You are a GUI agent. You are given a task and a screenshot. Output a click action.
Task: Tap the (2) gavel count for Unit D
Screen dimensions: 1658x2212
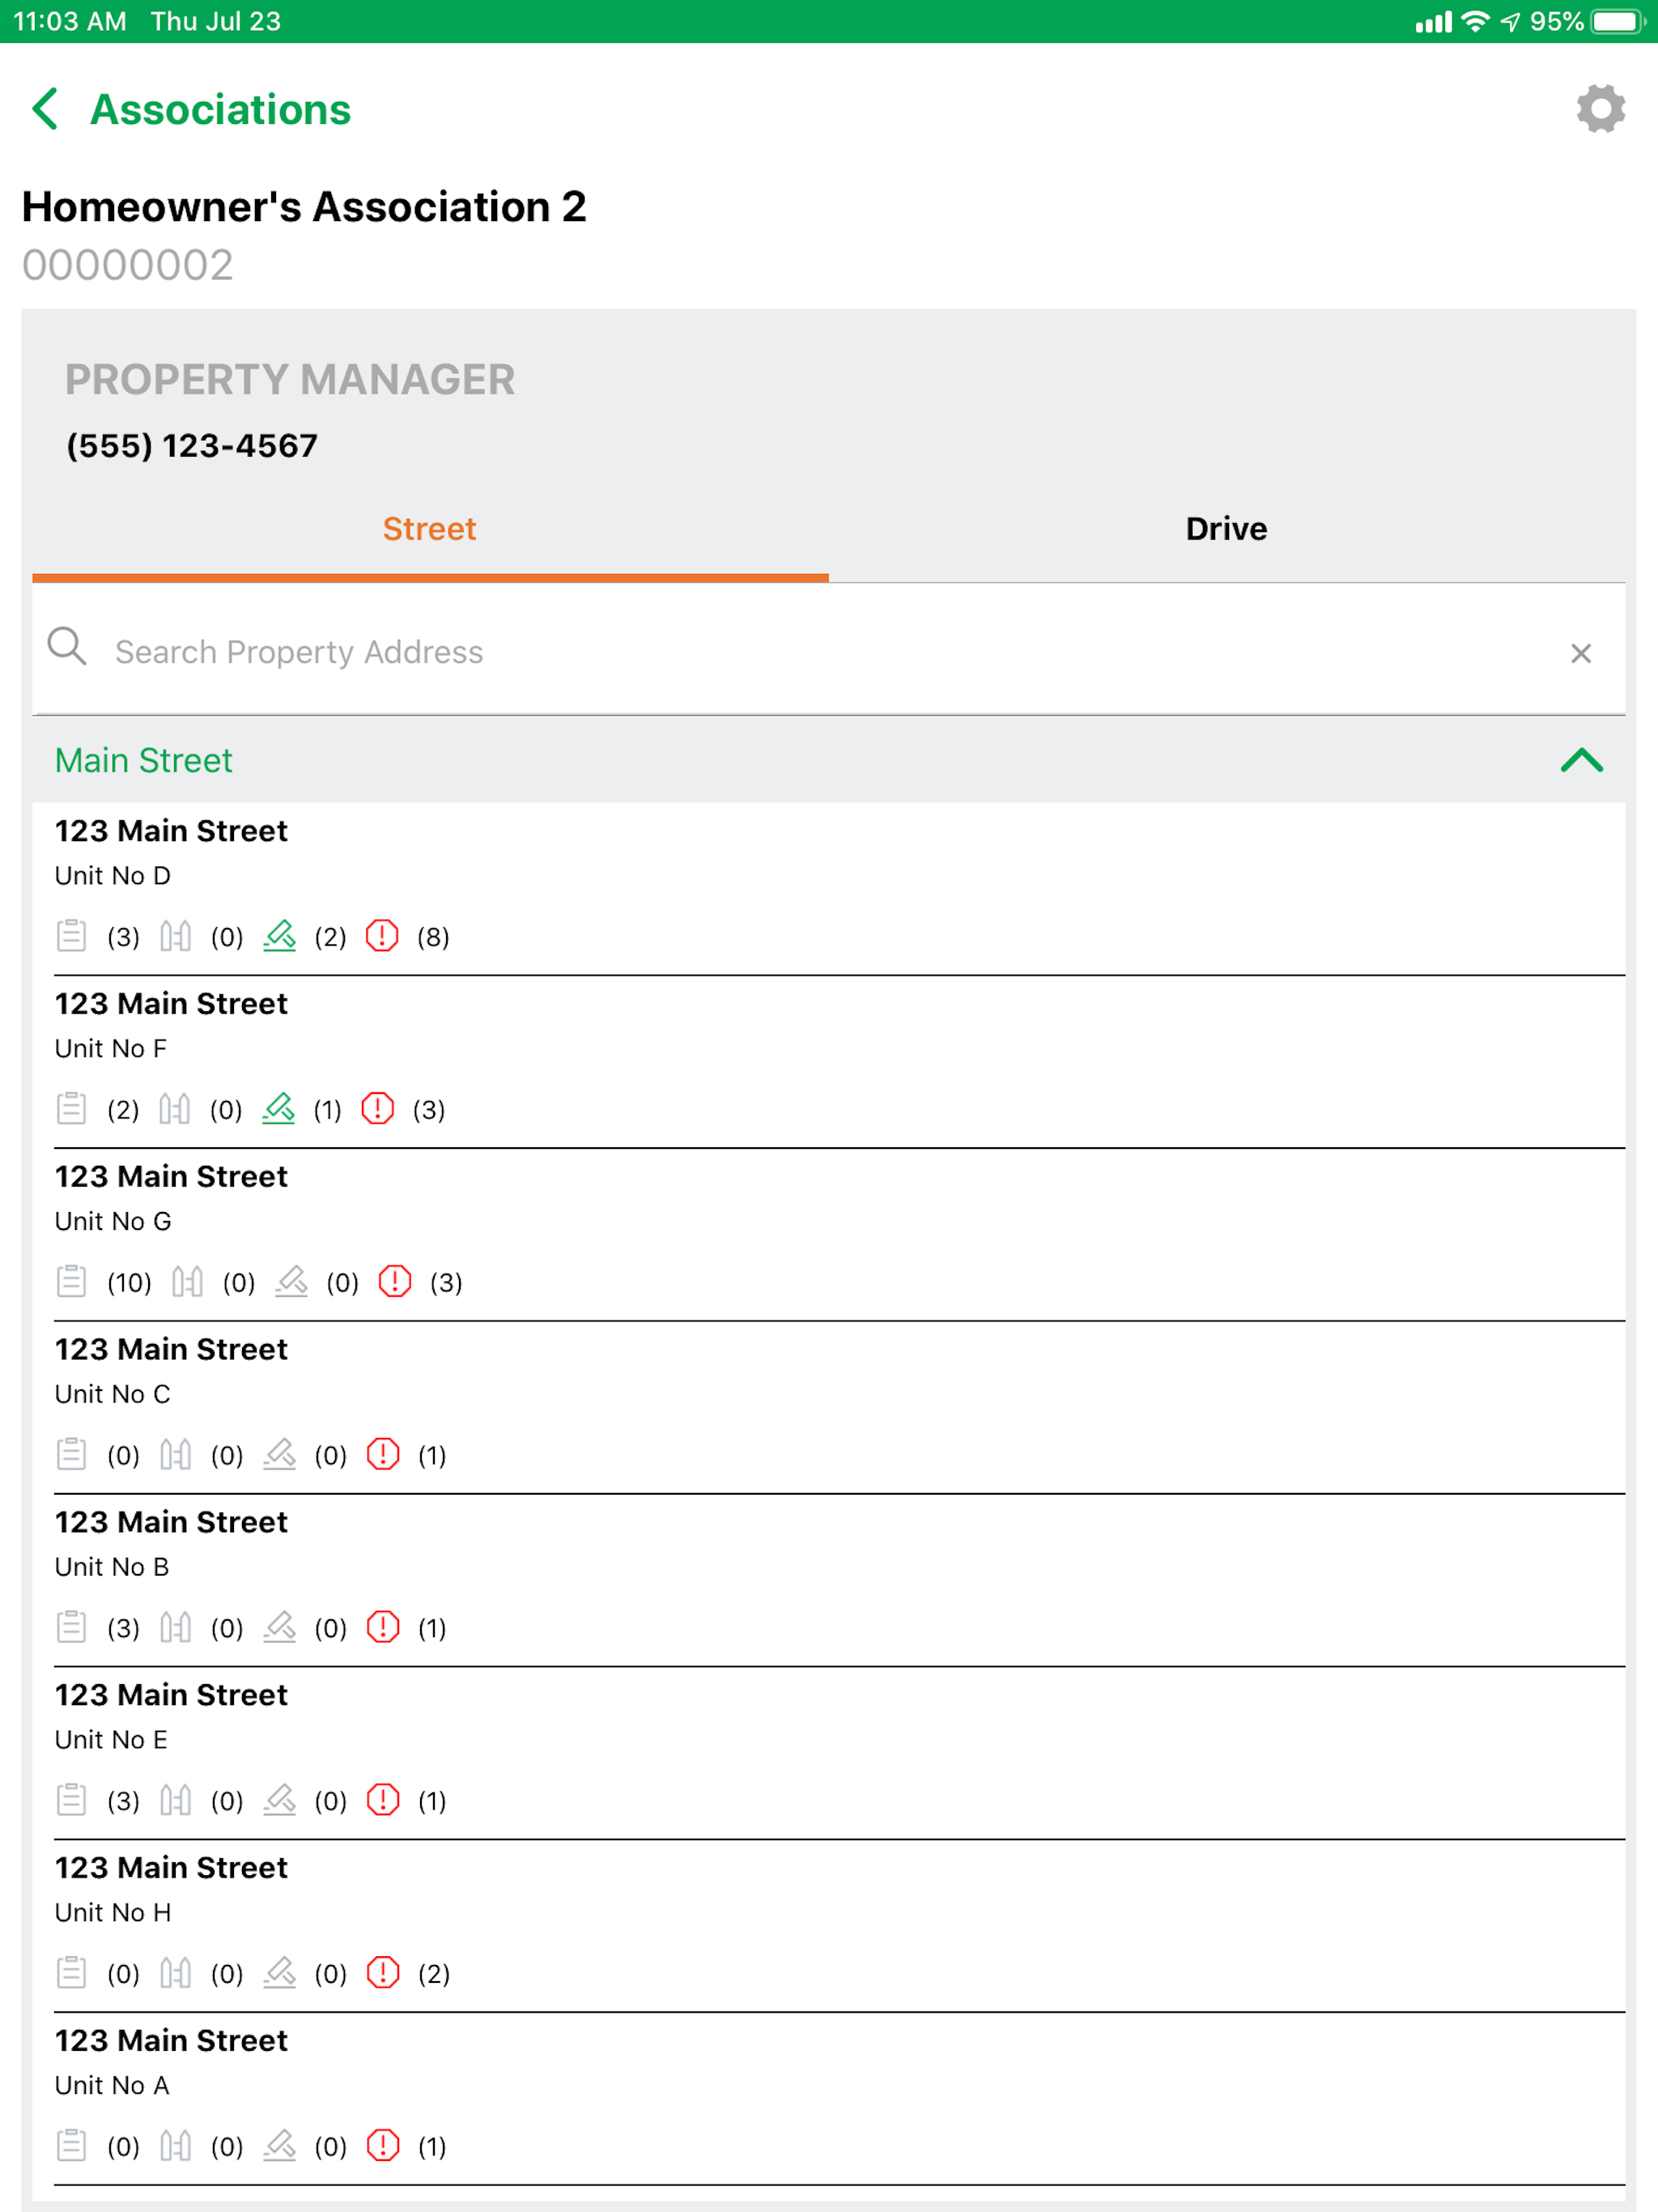[330, 937]
